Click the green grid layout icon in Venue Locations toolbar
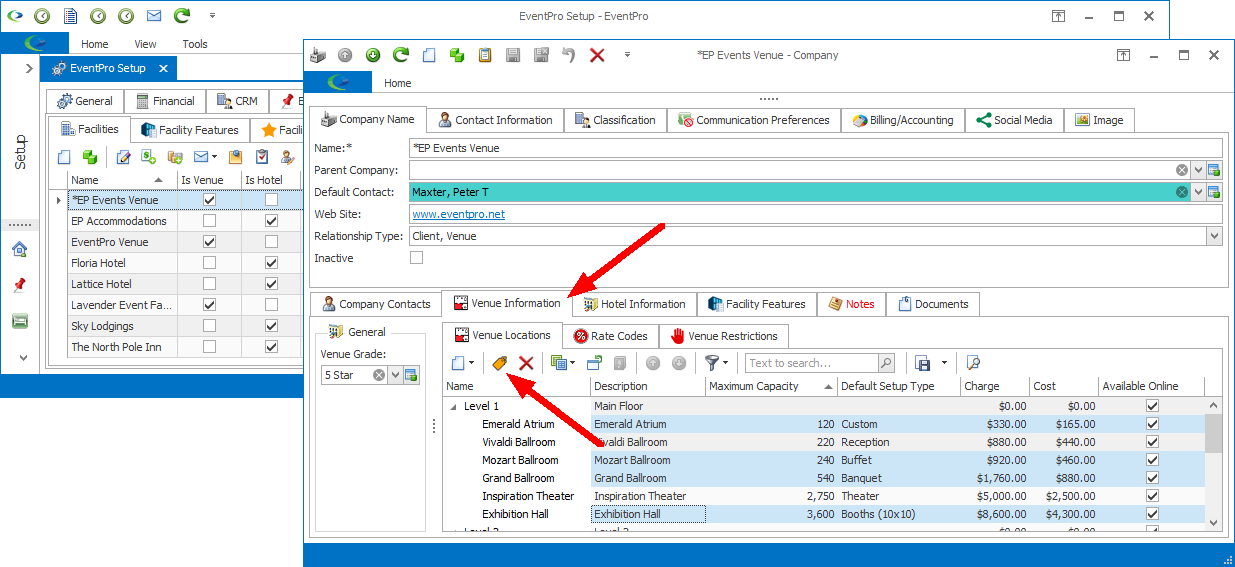The height and width of the screenshot is (567, 1235). tap(559, 363)
